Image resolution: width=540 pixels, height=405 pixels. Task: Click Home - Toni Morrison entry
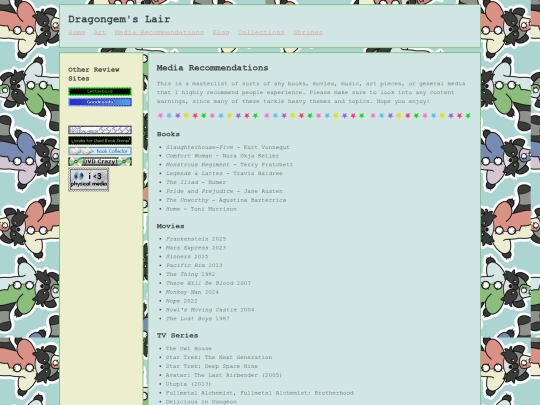click(x=201, y=209)
